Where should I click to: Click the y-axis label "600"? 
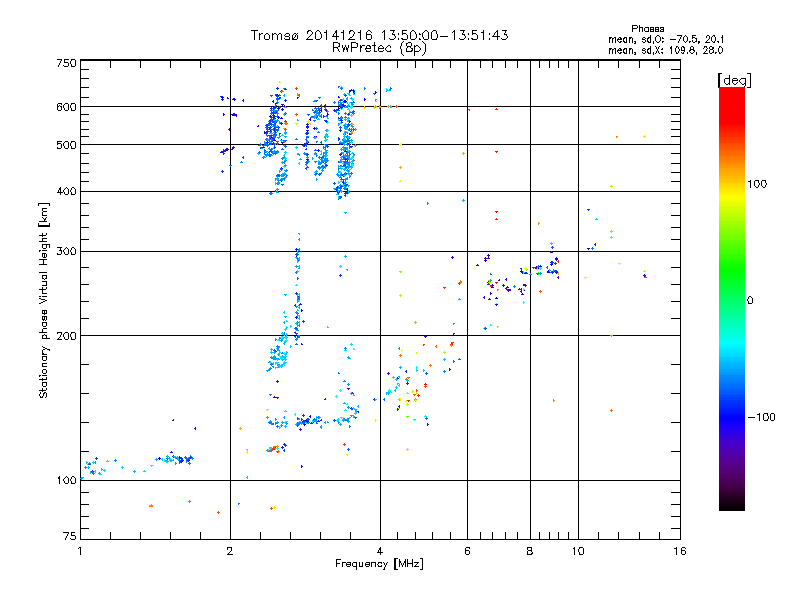pos(66,107)
